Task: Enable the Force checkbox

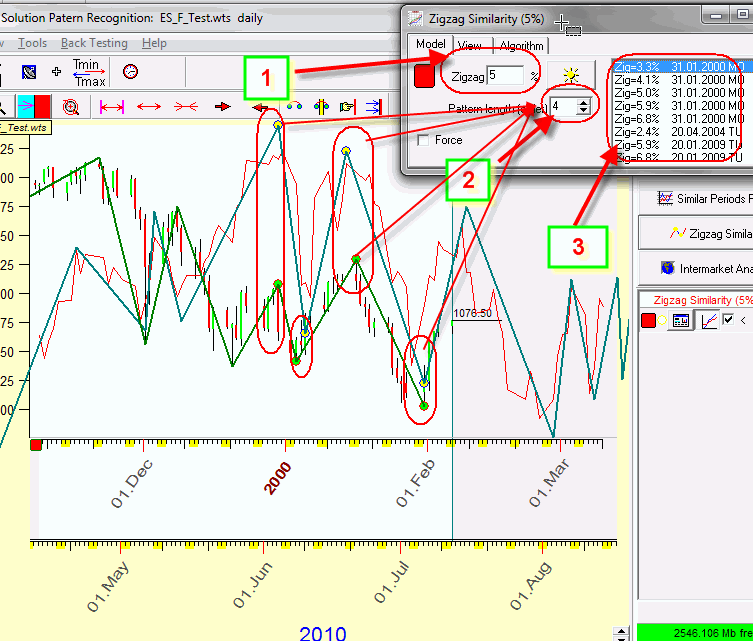Action: (423, 140)
